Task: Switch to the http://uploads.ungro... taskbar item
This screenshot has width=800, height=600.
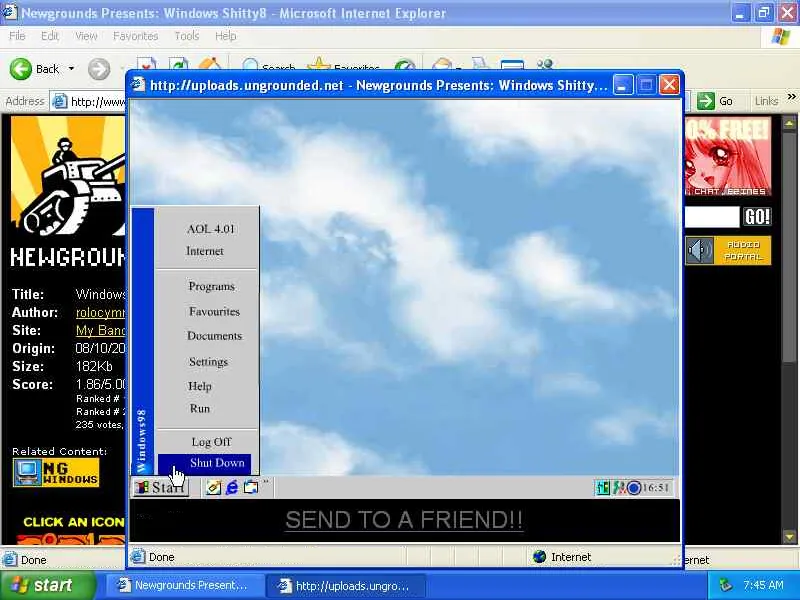Action: tap(346, 586)
